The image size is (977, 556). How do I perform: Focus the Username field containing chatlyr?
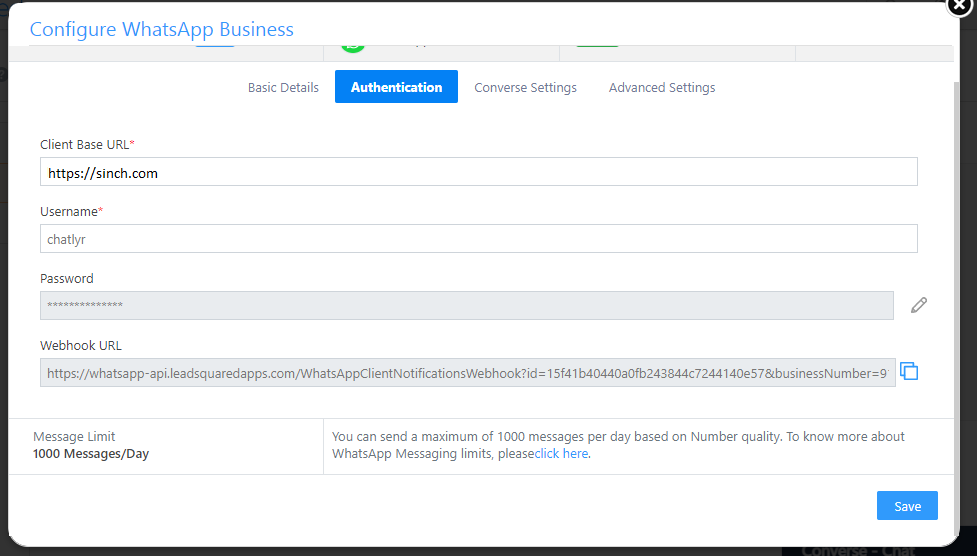(x=478, y=239)
